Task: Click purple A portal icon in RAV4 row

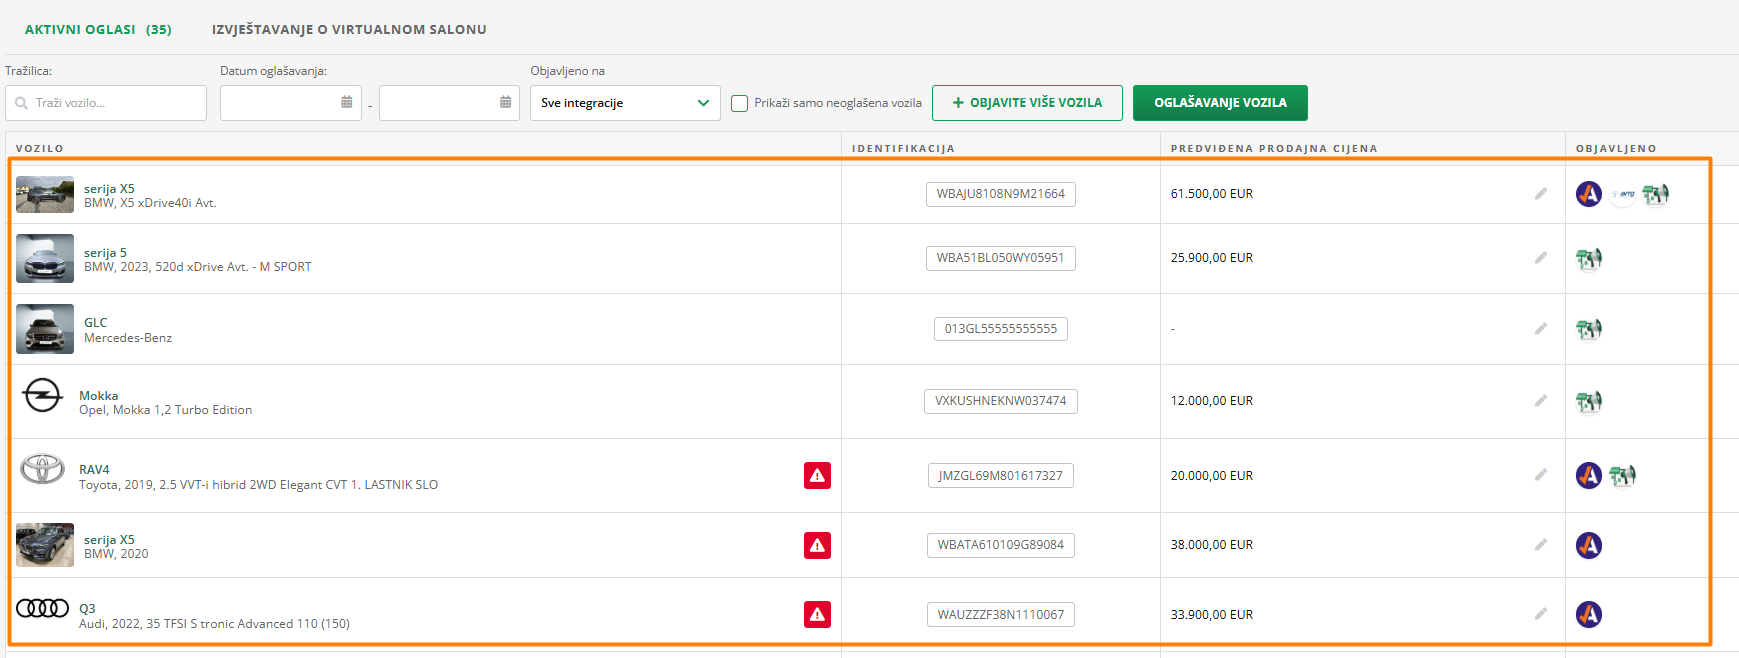Action: pyautogui.click(x=1589, y=475)
